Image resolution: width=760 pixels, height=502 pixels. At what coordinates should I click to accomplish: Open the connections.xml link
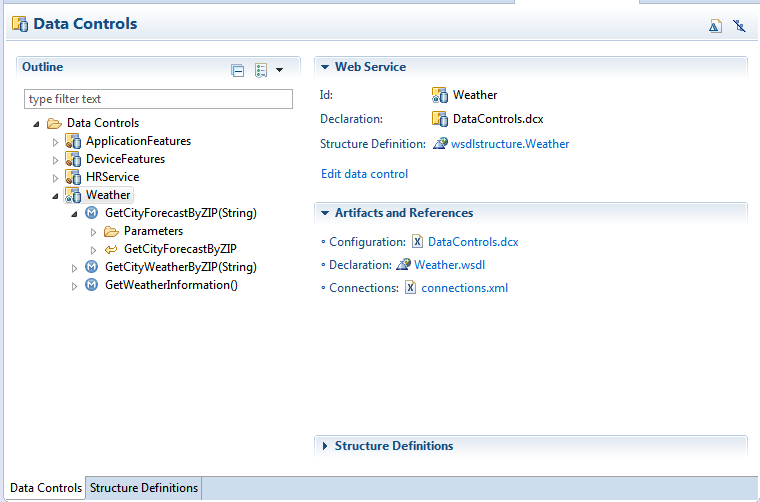pos(464,288)
